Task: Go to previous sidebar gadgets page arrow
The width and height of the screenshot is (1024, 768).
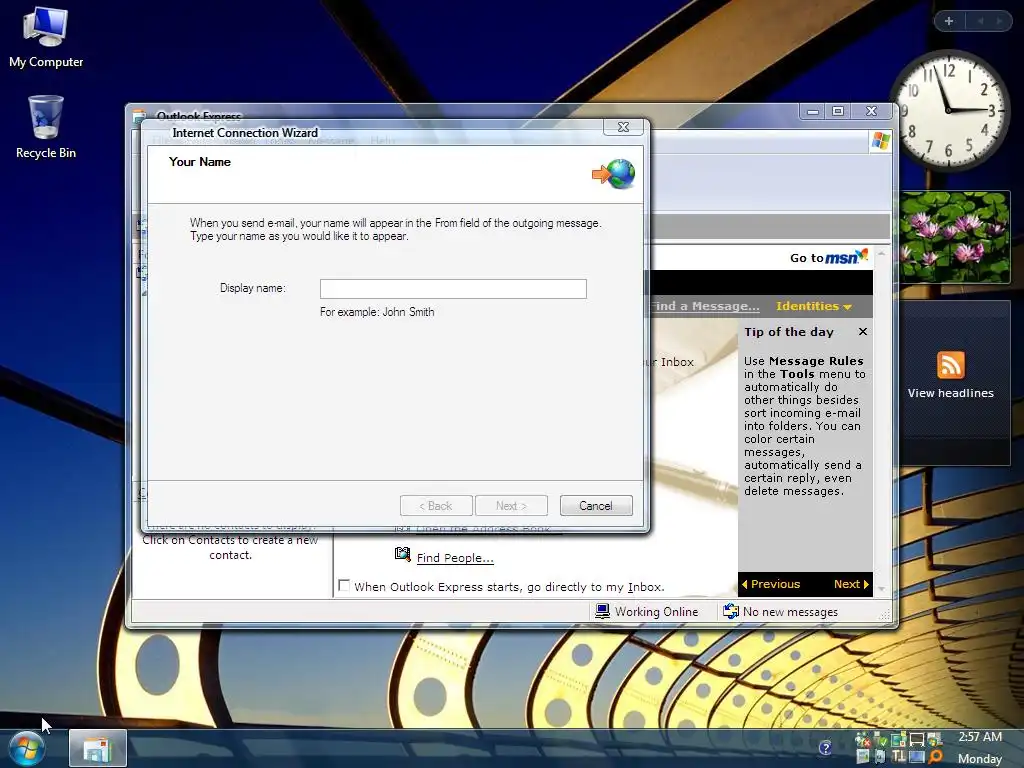Action: pos(980,21)
